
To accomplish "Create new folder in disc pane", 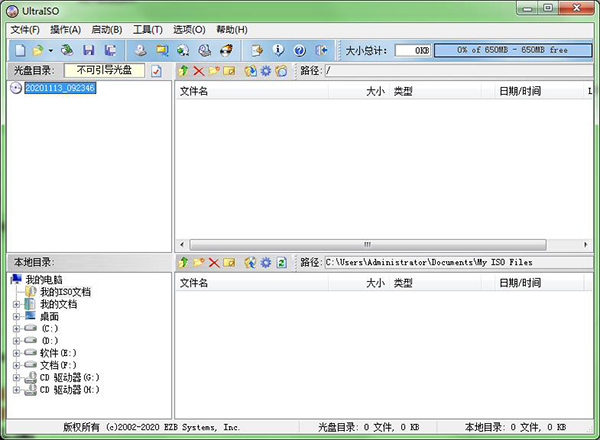I will pyautogui.click(x=214, y=71).
